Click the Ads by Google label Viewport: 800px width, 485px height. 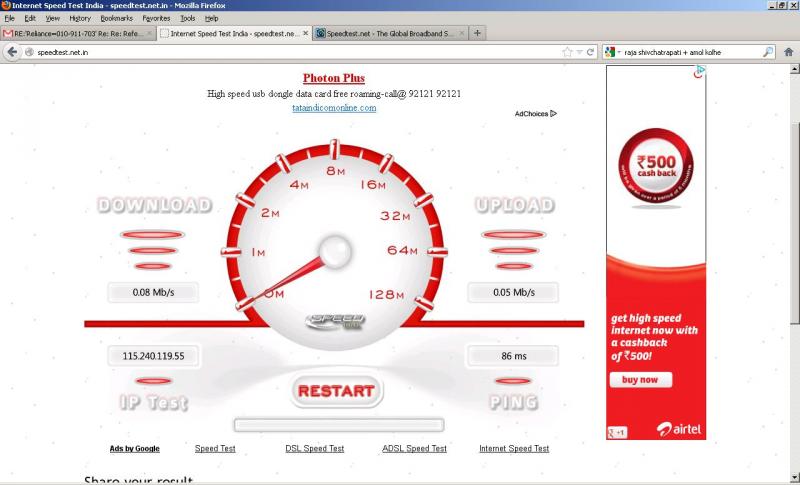click(135, 449)
